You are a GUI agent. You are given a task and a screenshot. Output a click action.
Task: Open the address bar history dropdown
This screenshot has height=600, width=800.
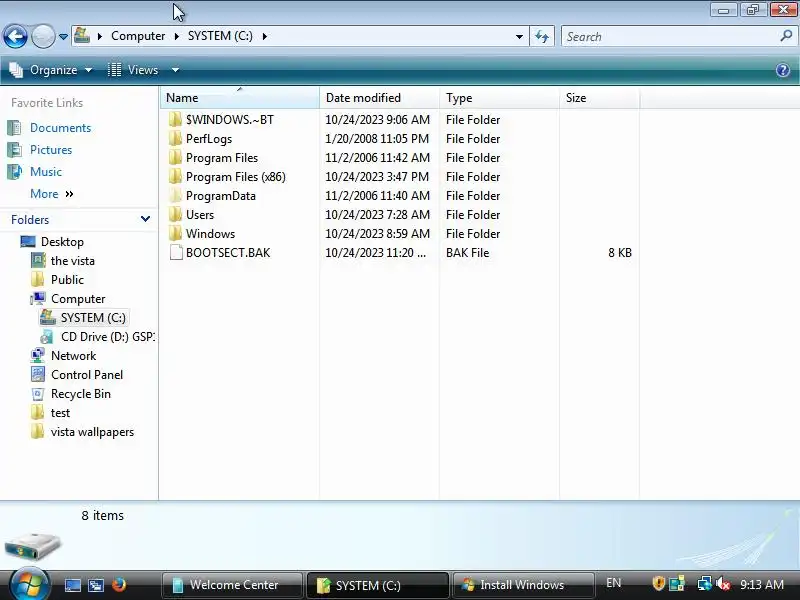519,37
